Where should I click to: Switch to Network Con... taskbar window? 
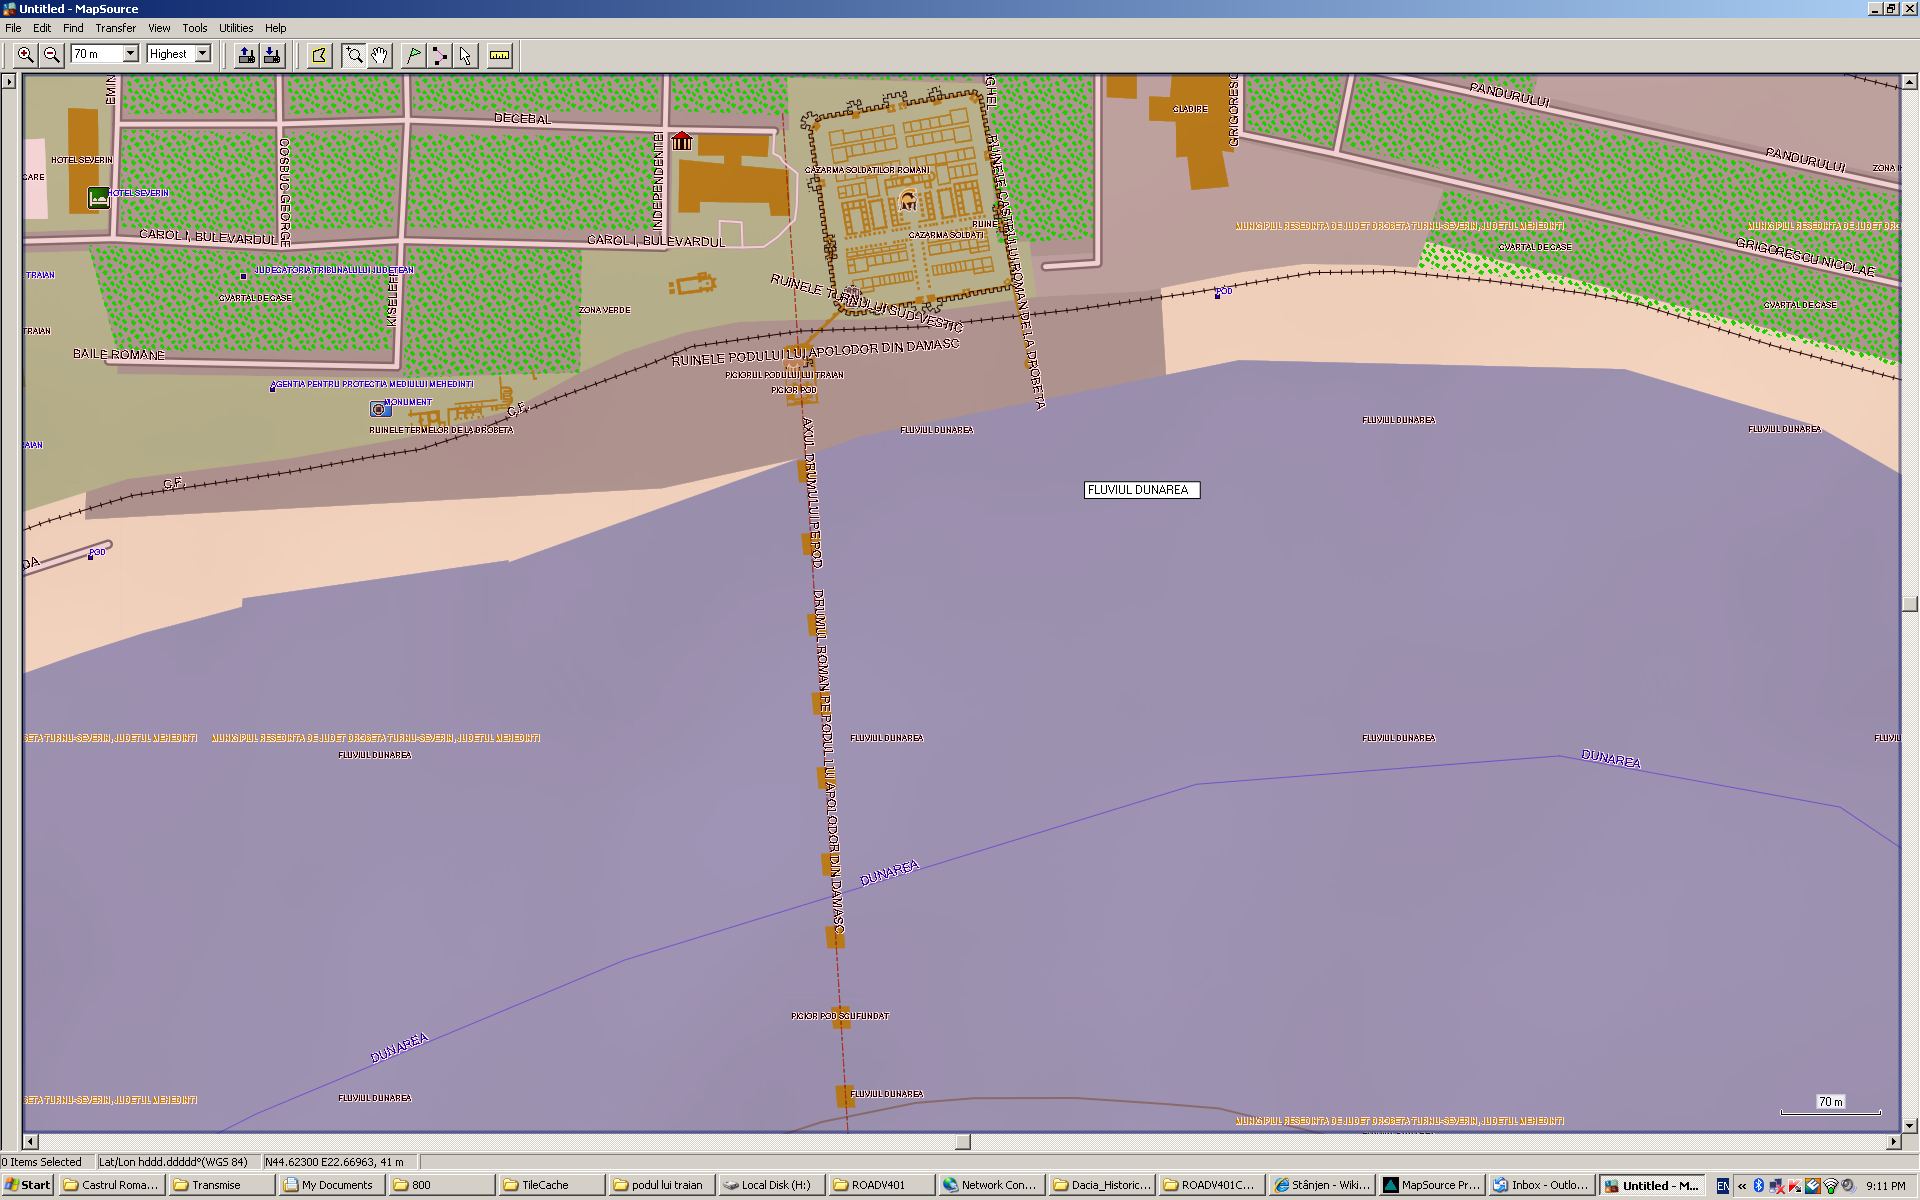click(991, 1185)
